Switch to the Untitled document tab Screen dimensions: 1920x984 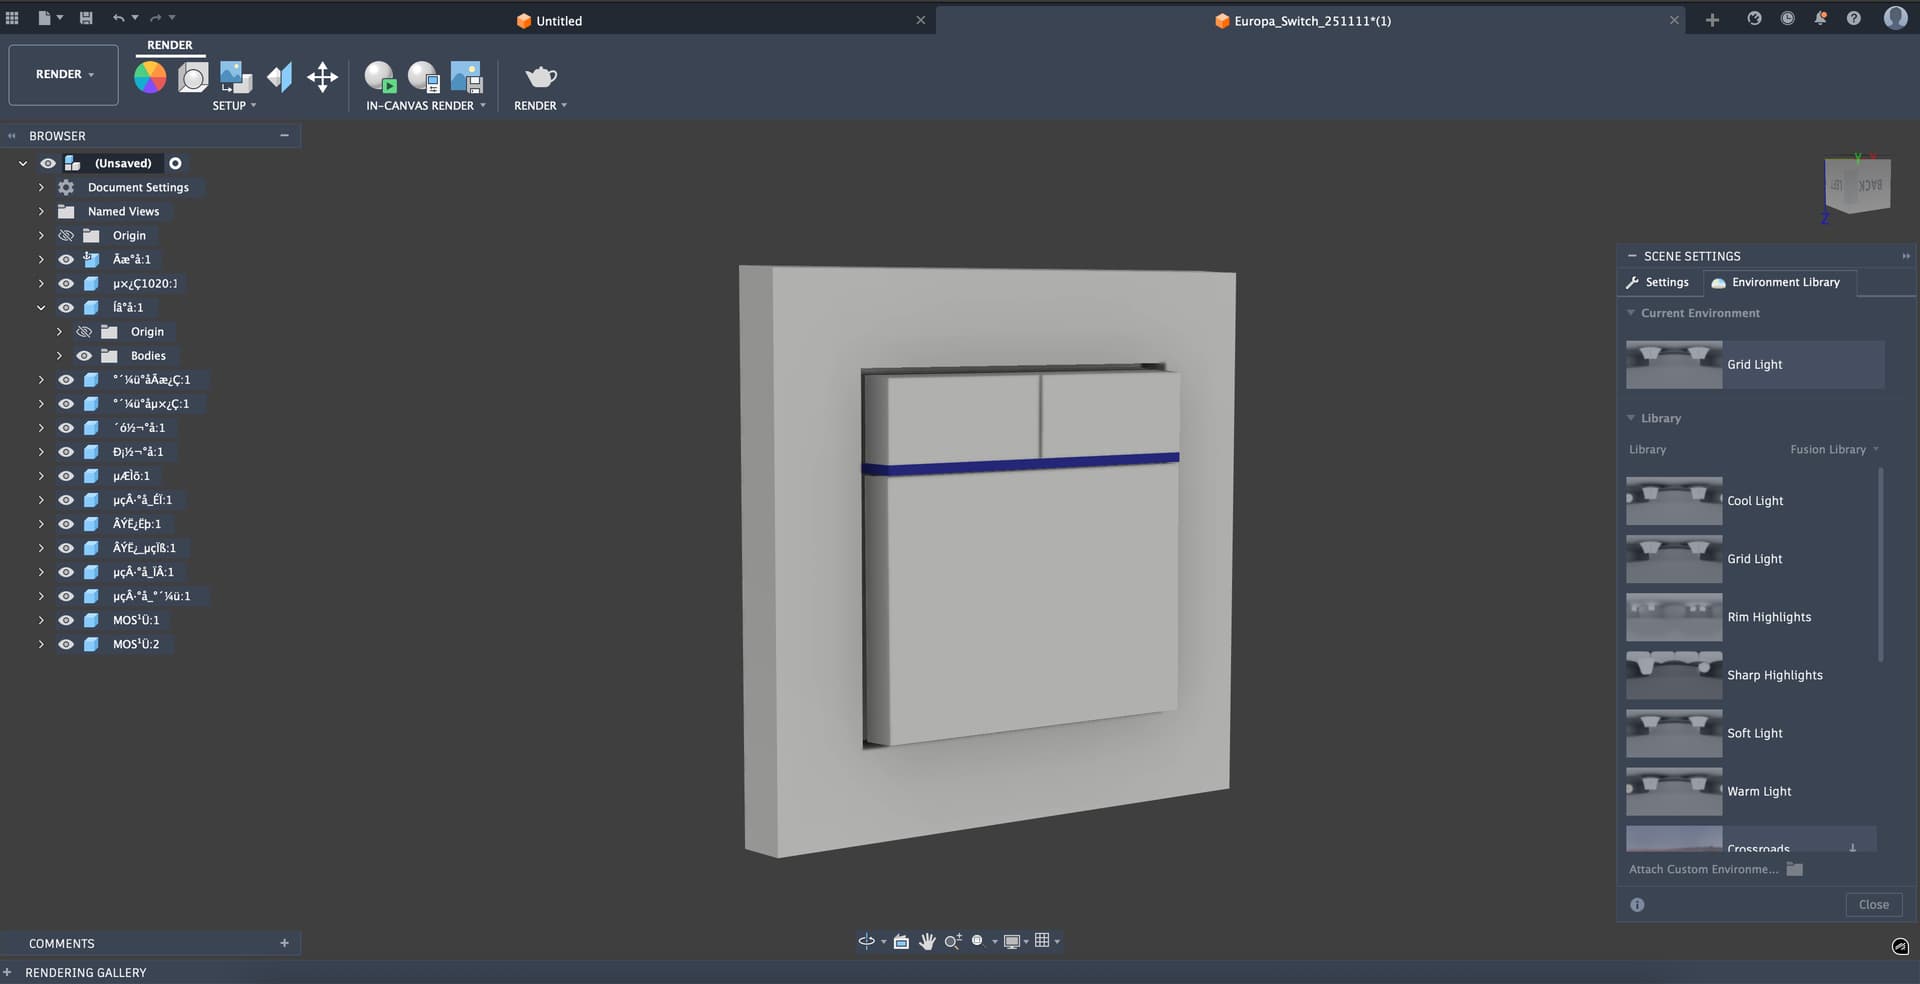pyautogui.click(x=550, y=21)
